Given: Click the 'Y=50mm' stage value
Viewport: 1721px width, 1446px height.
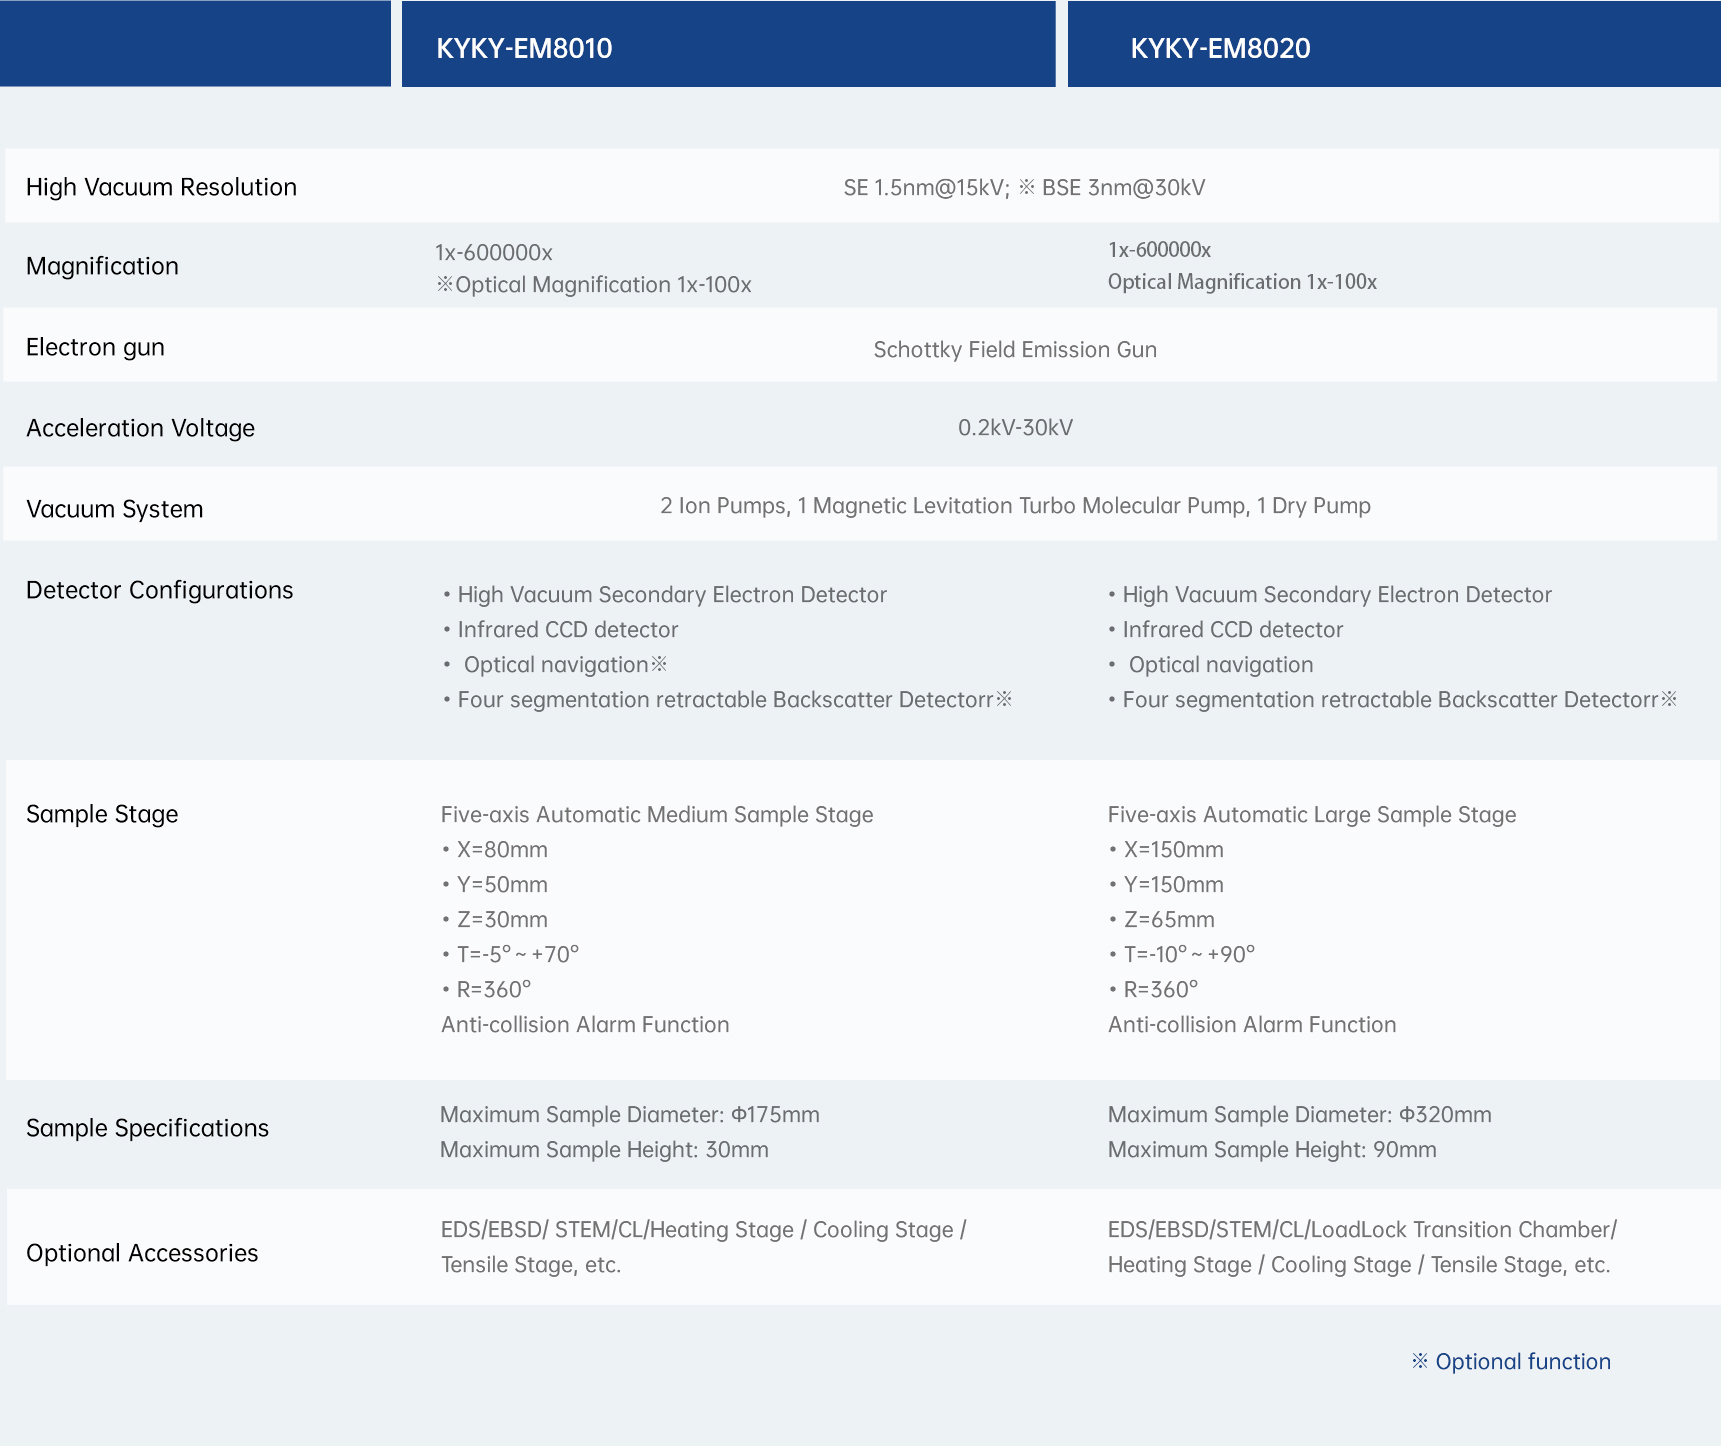Looking at the screenshot, I should point(495,885).
